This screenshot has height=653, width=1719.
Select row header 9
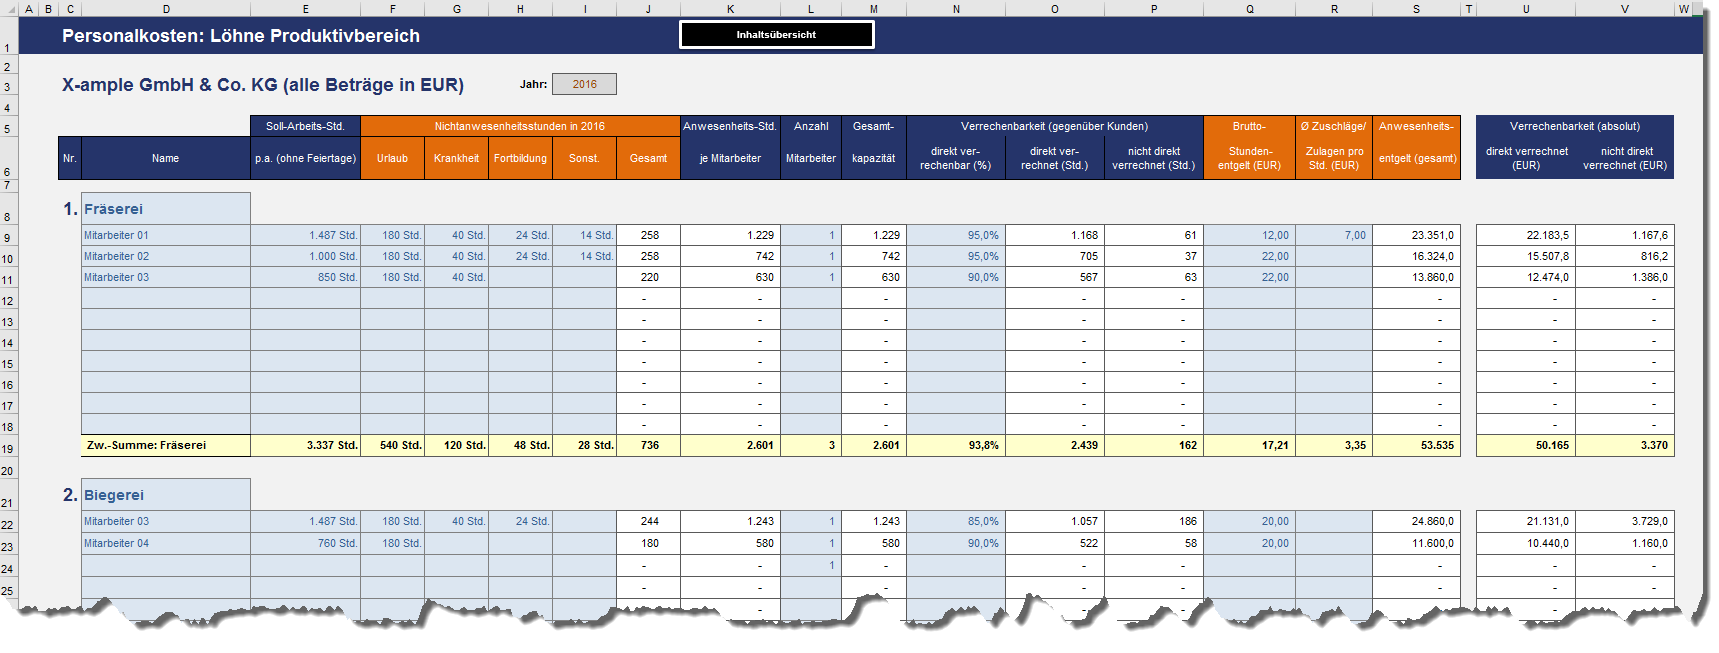(x=8, y=238)
